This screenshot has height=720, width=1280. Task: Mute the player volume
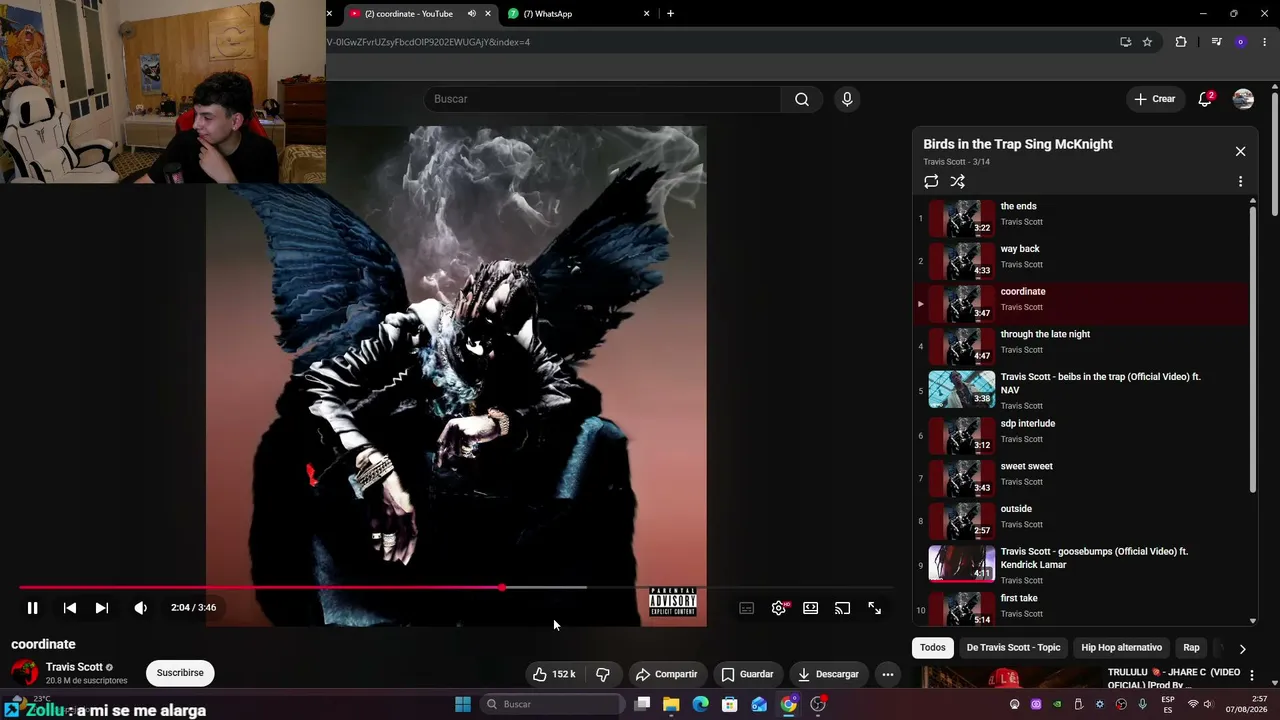pos(140,608)
